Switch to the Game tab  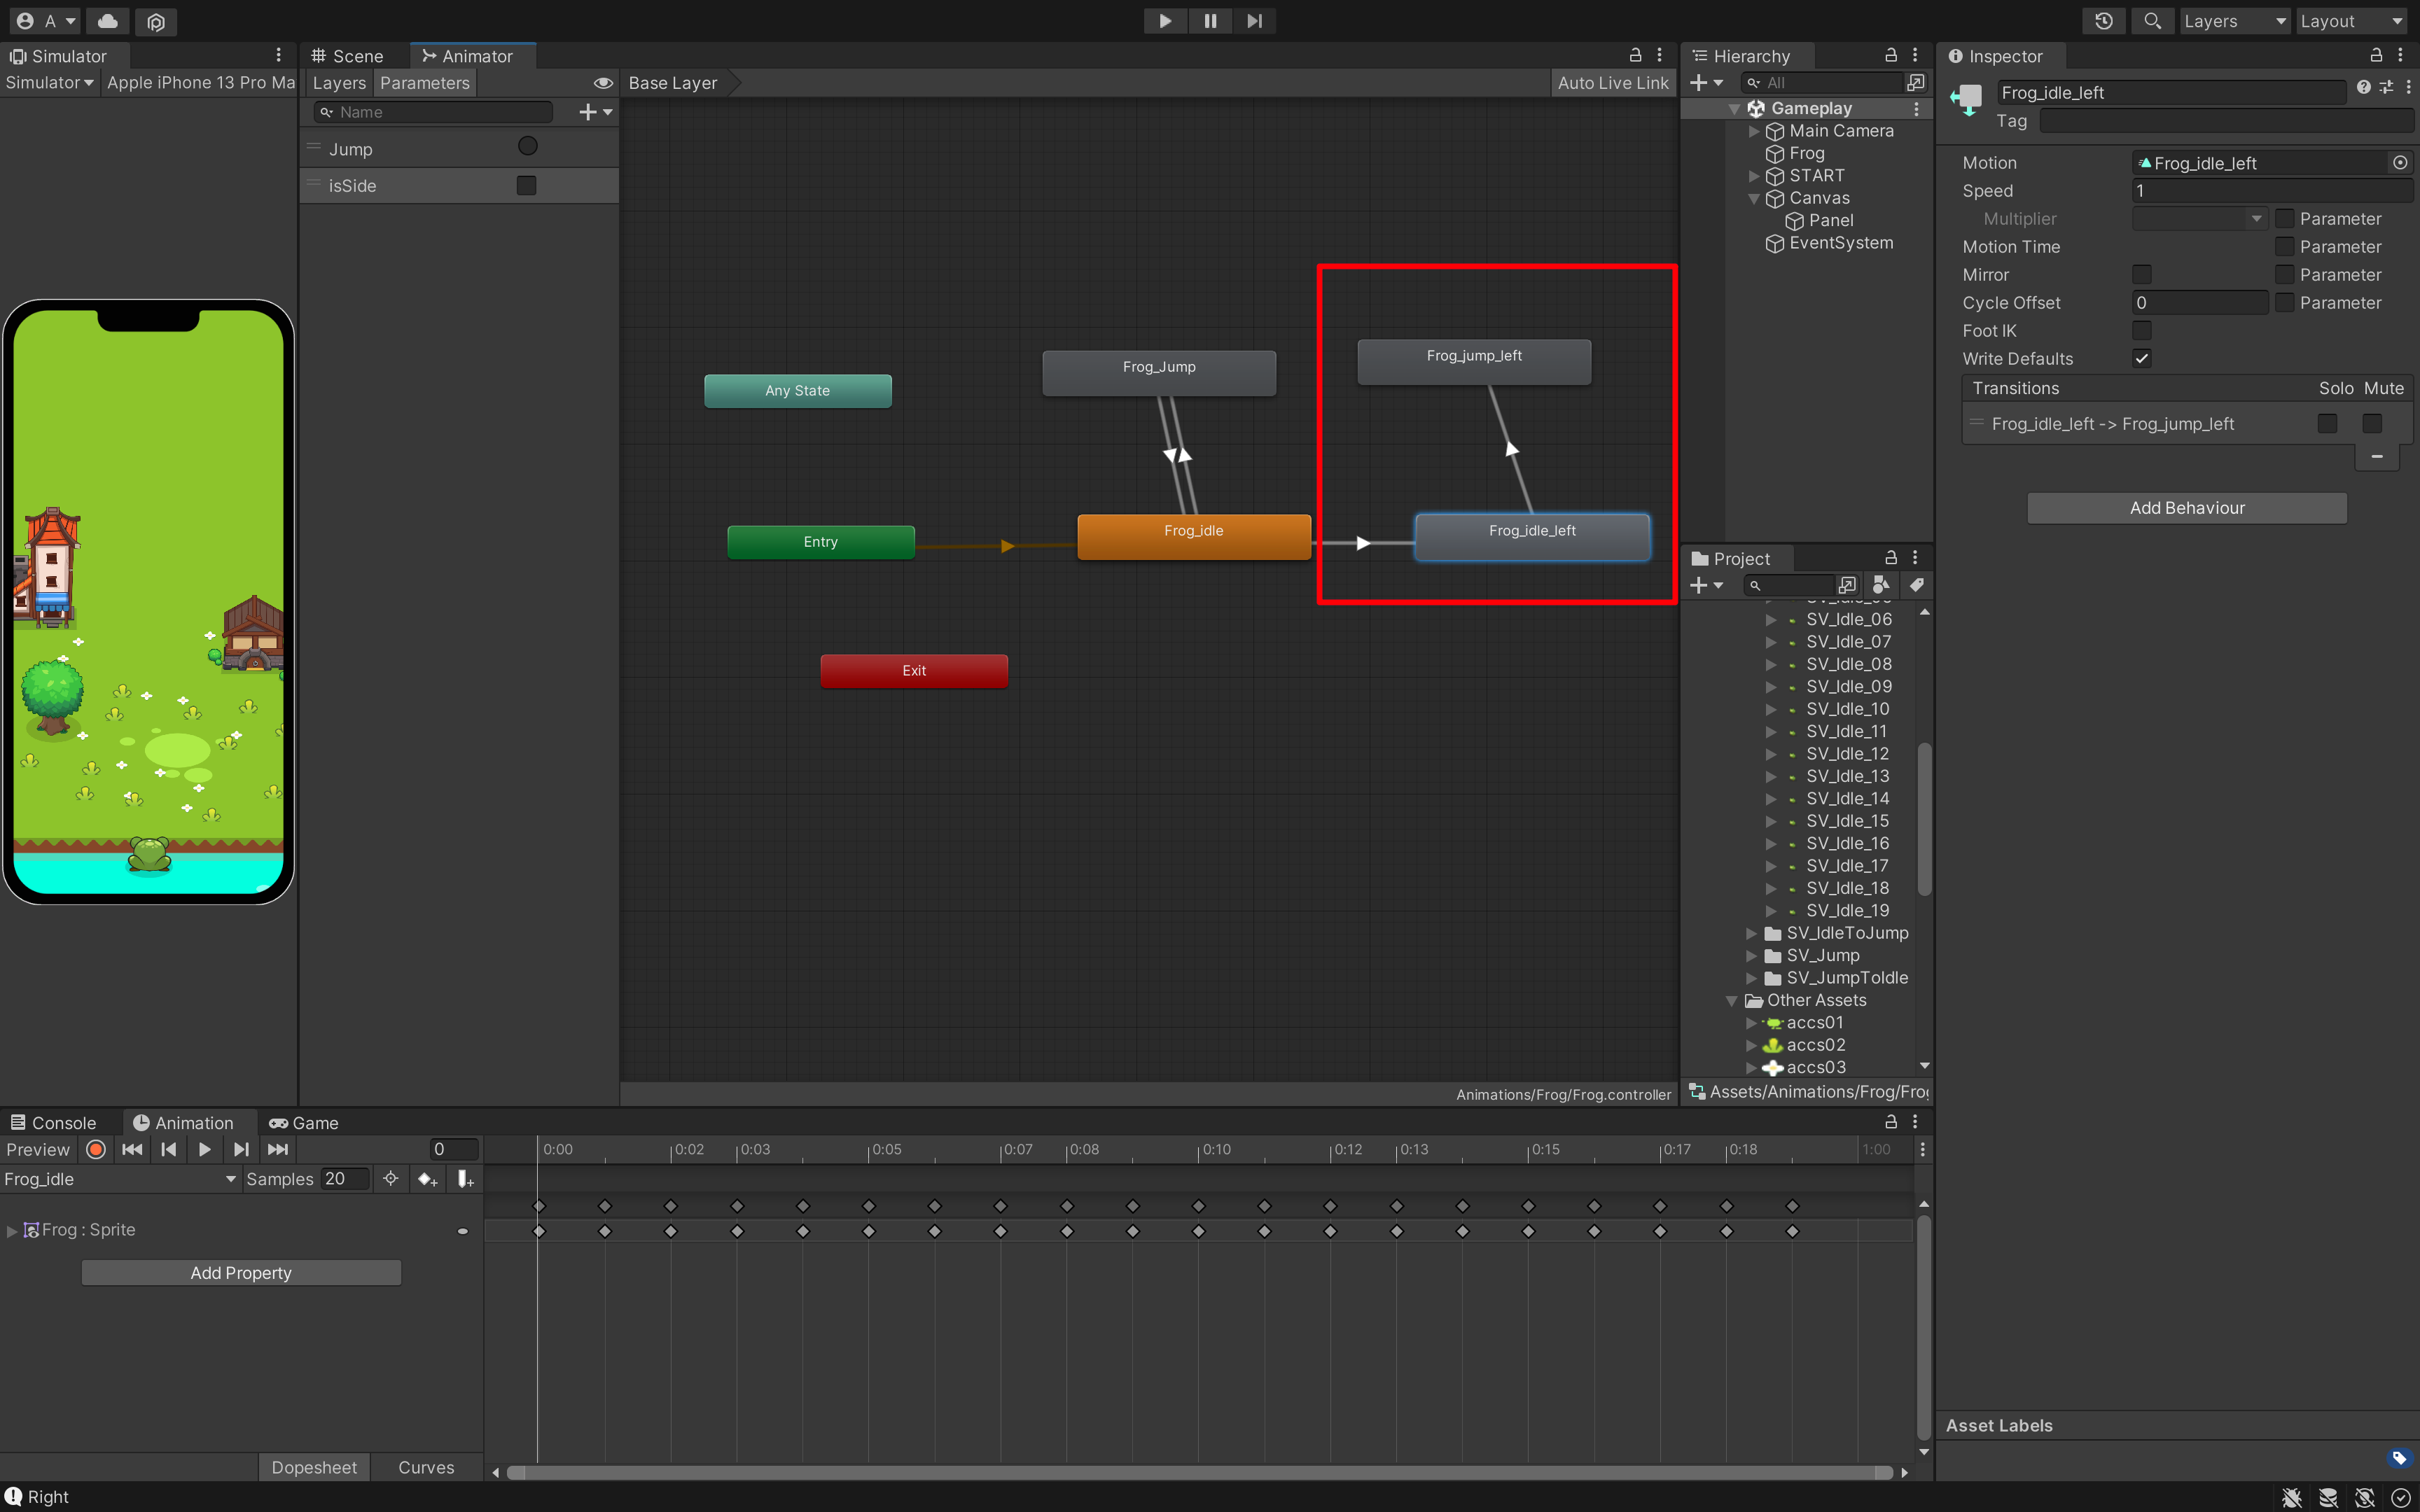(304, 1123)
